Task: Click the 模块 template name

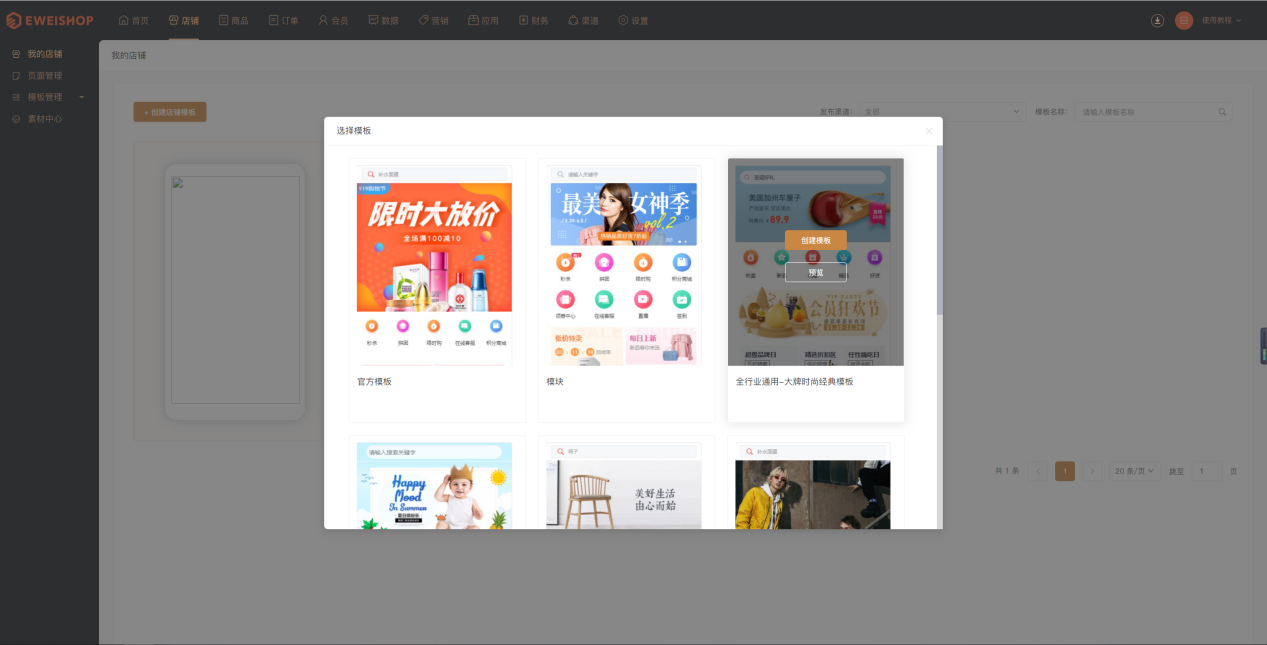Action: click(555, 382)
